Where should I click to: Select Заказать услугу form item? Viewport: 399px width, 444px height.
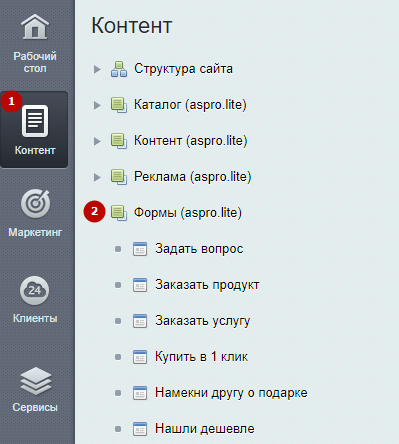tap(203, 321)
